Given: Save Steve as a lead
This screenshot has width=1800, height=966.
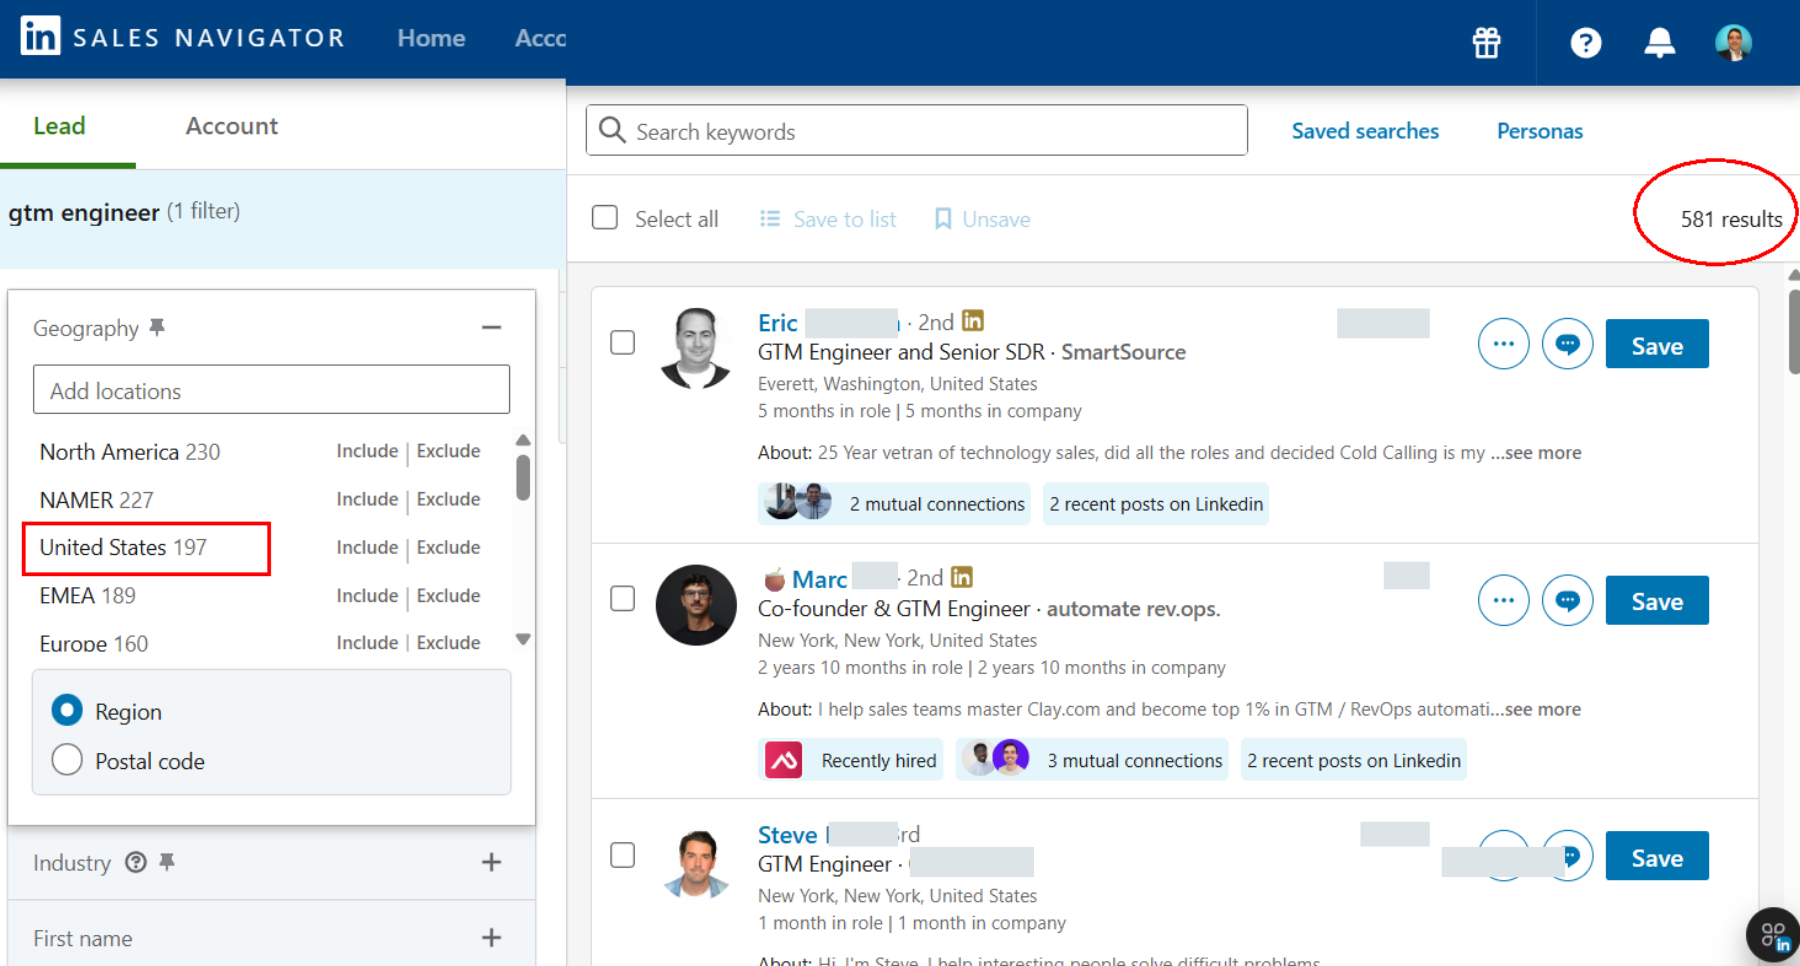Looking at the screenshot, I should (1657, 857).
